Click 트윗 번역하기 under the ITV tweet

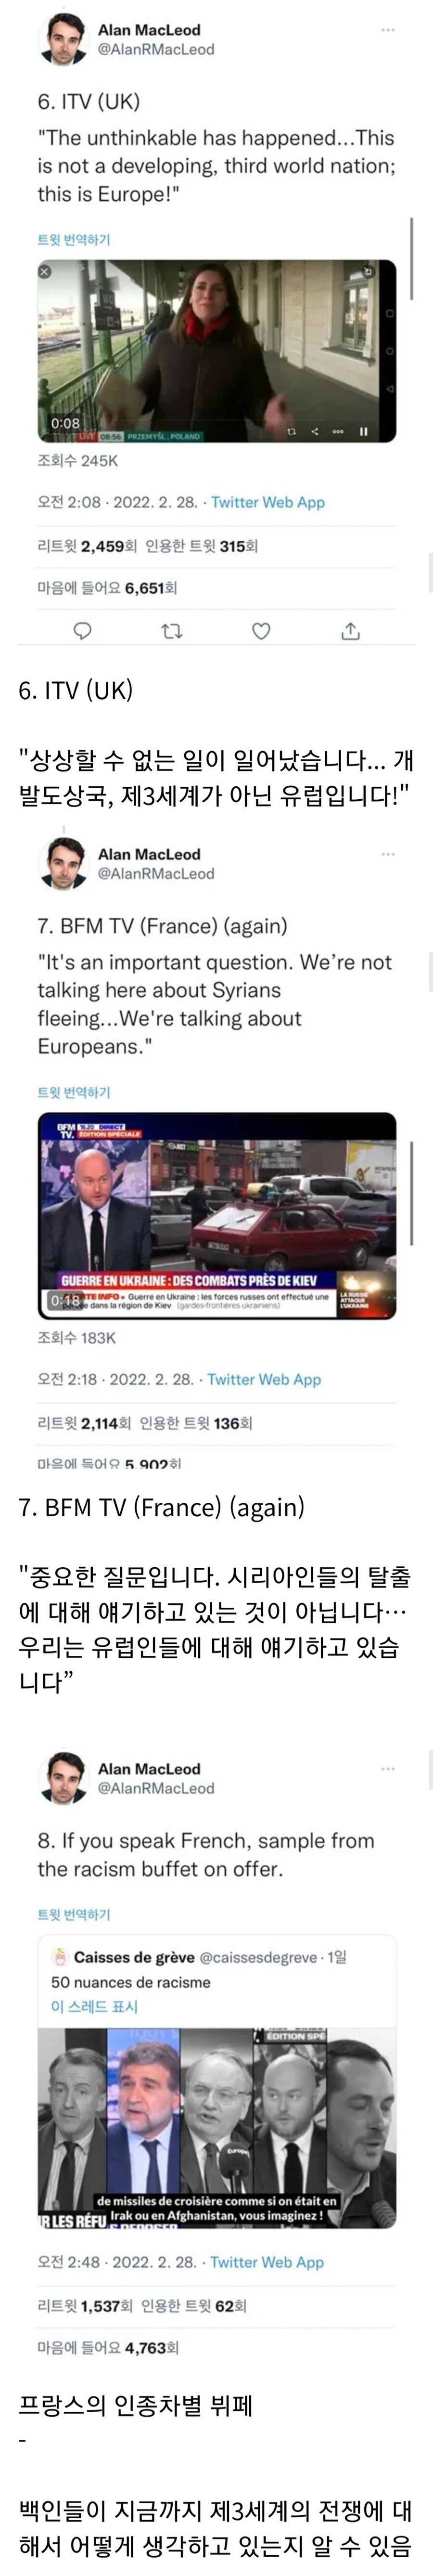[74, 240]
